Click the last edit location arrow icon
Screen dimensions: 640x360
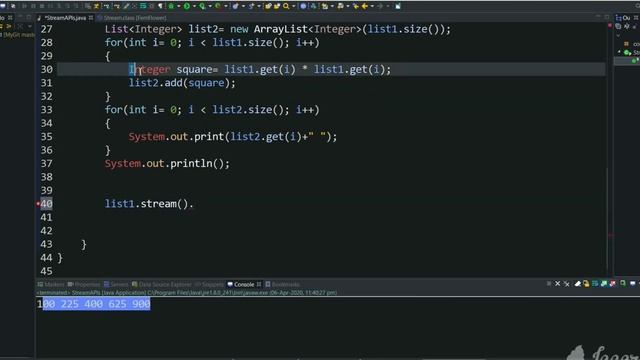click(356, 6)
